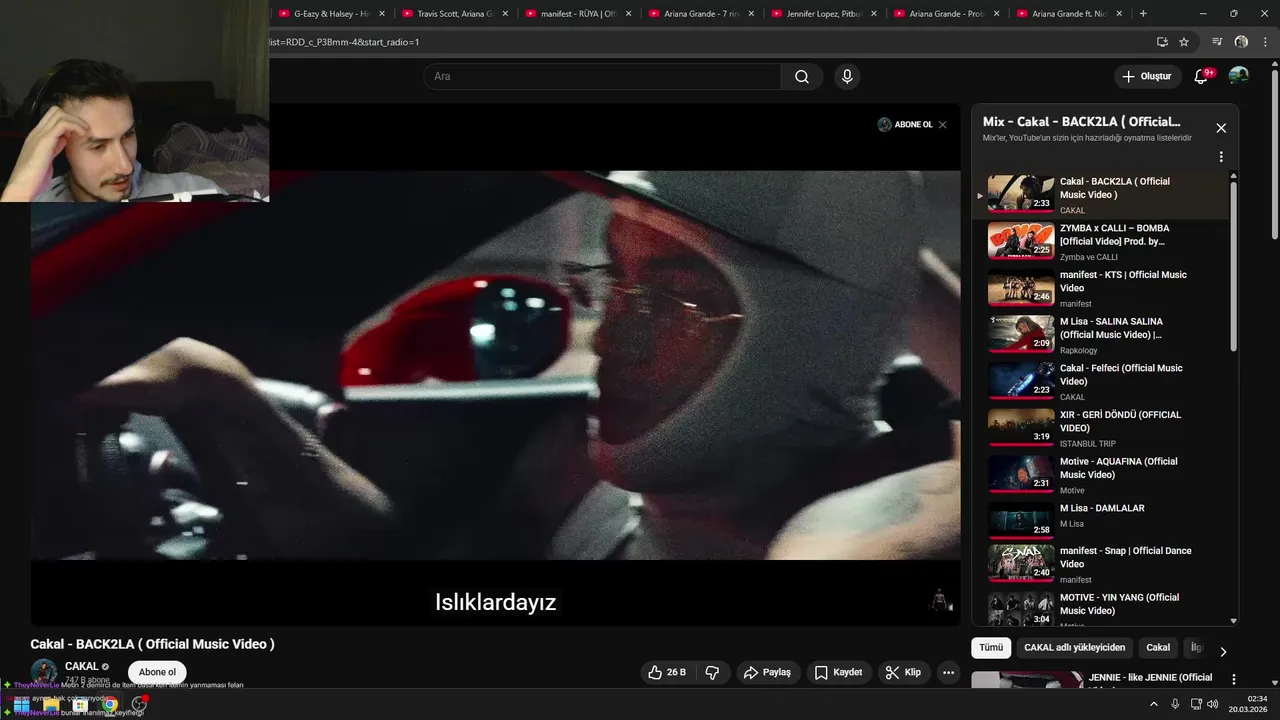Open File Explorer from the taskbar

point(51,704)
